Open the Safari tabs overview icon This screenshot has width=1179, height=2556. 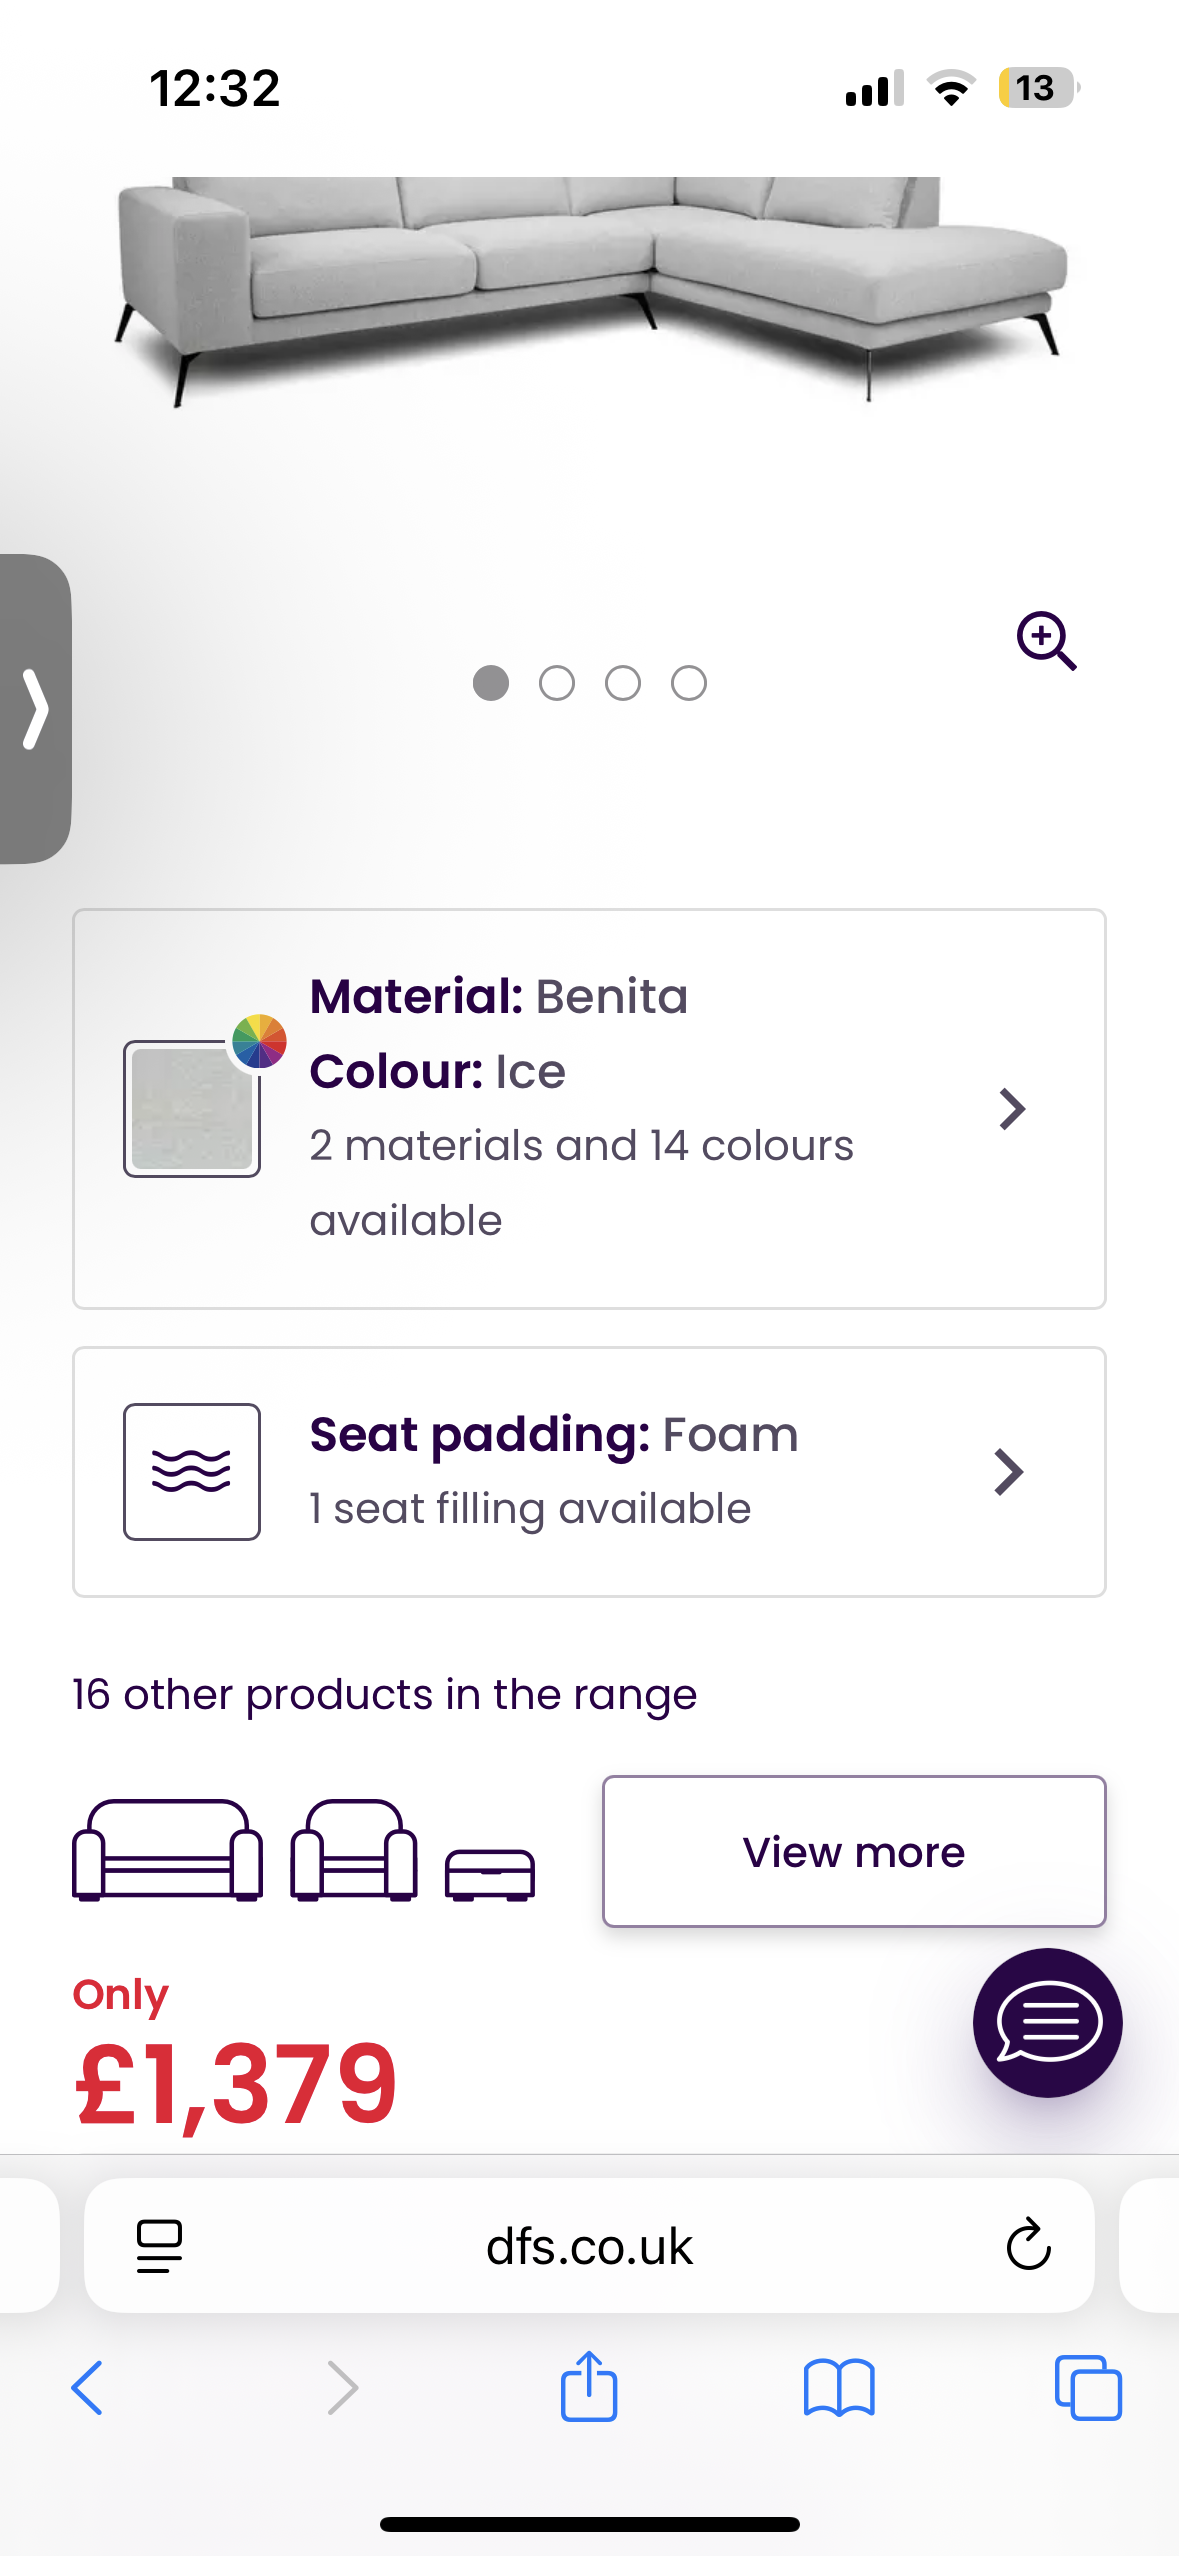click(1088, 2388)
